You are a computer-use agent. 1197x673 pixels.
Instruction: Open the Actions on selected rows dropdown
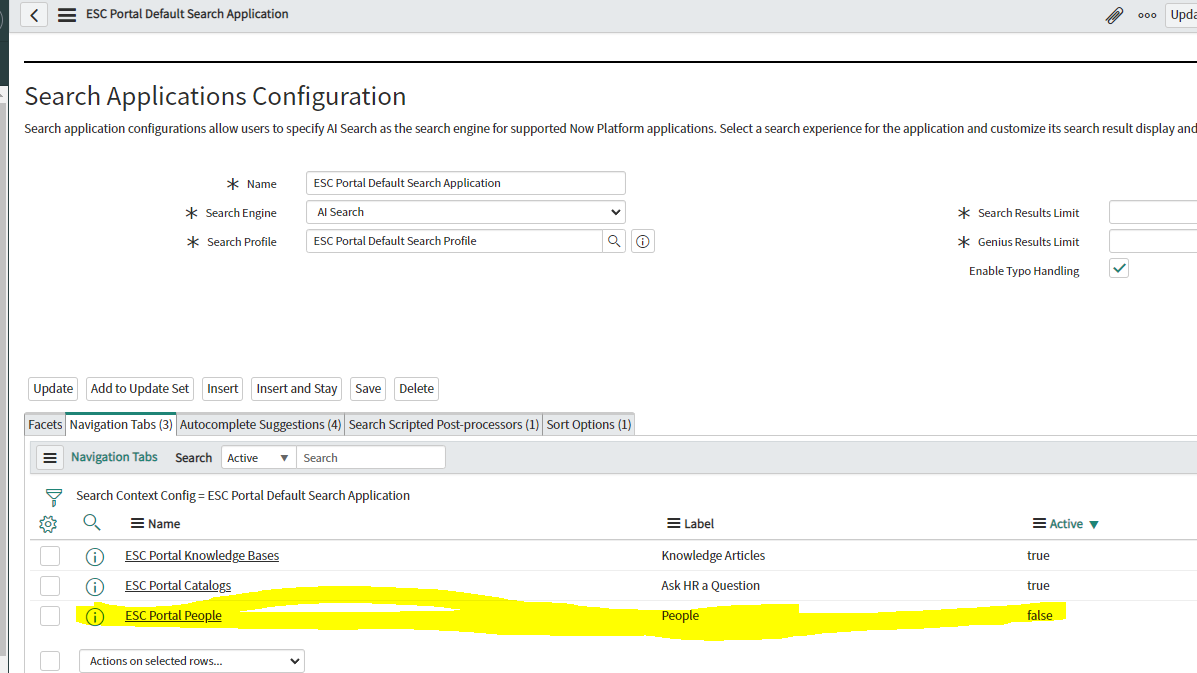click(x=192, y=661)
